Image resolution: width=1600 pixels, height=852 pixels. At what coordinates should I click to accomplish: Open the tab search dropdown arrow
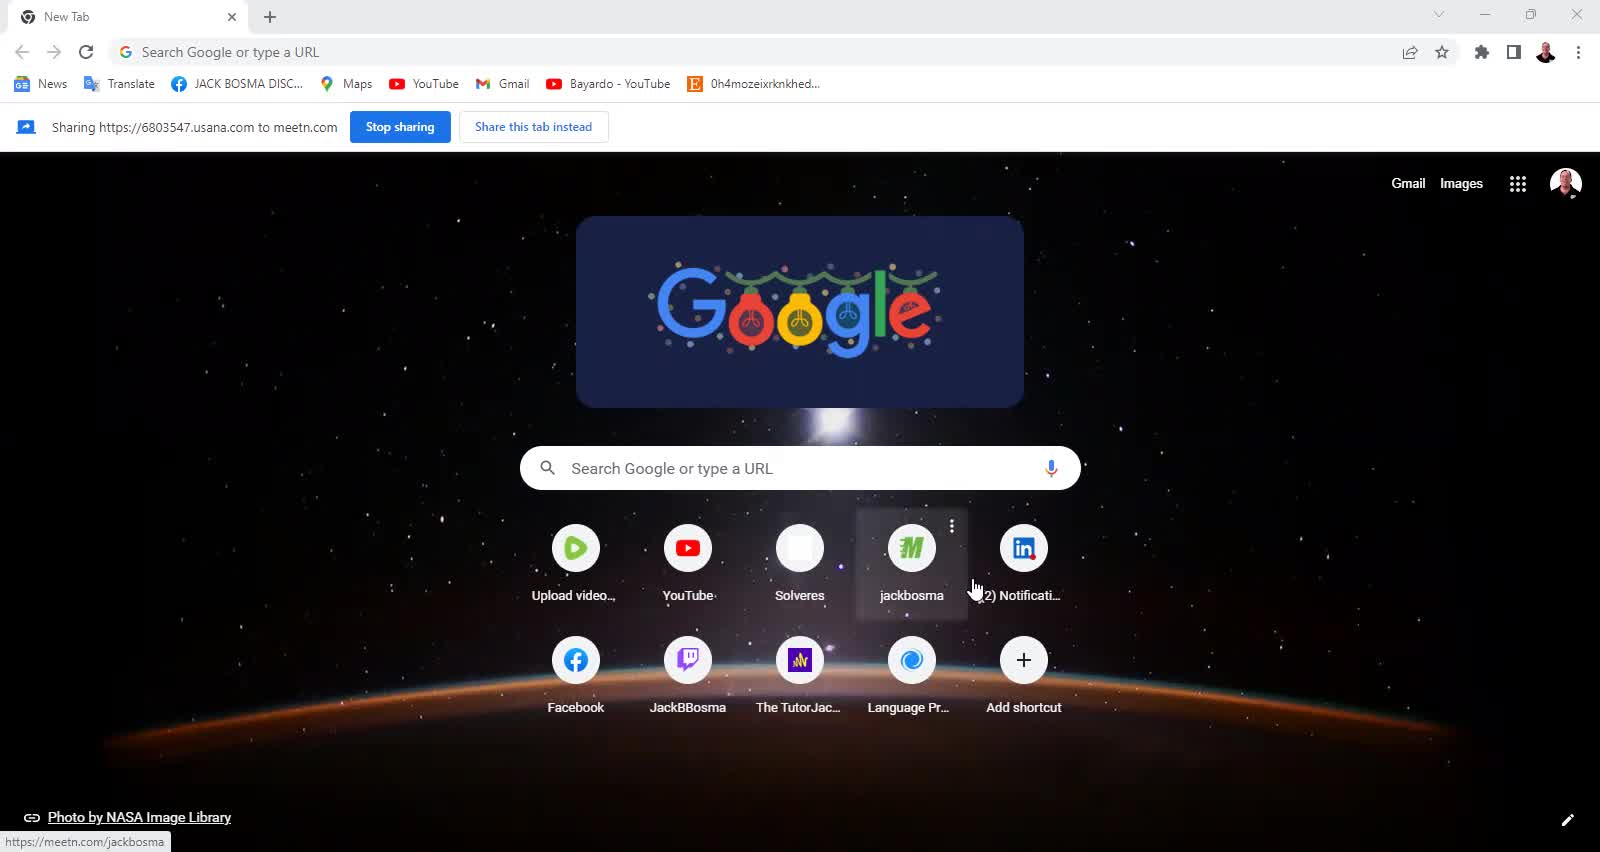[1439, 14]
